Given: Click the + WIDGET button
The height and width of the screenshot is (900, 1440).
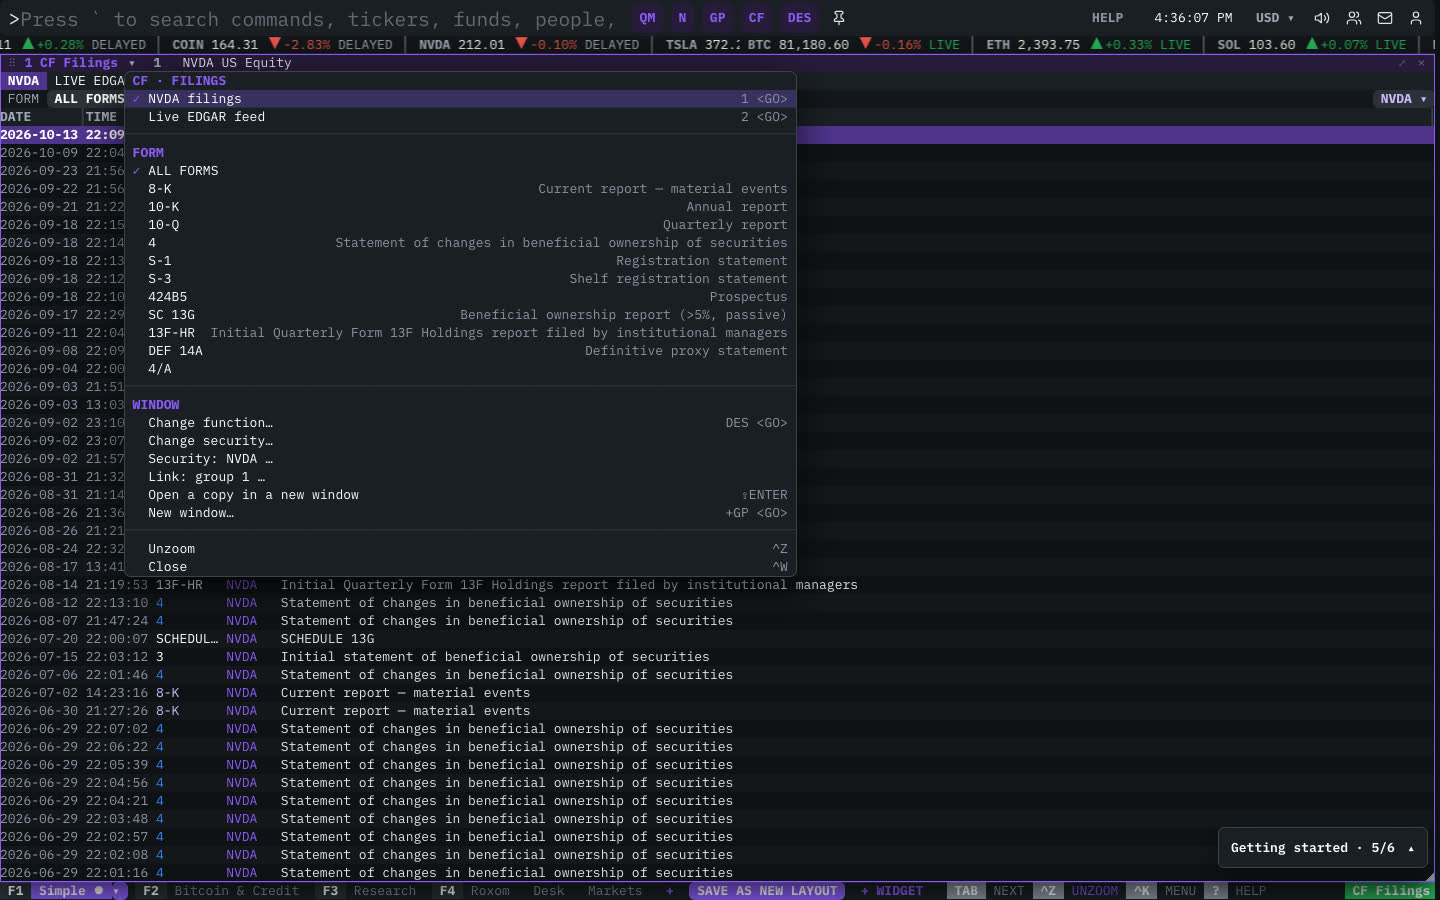Looking at the screenshot, I should pyautogui.click(x=892, y=891).
